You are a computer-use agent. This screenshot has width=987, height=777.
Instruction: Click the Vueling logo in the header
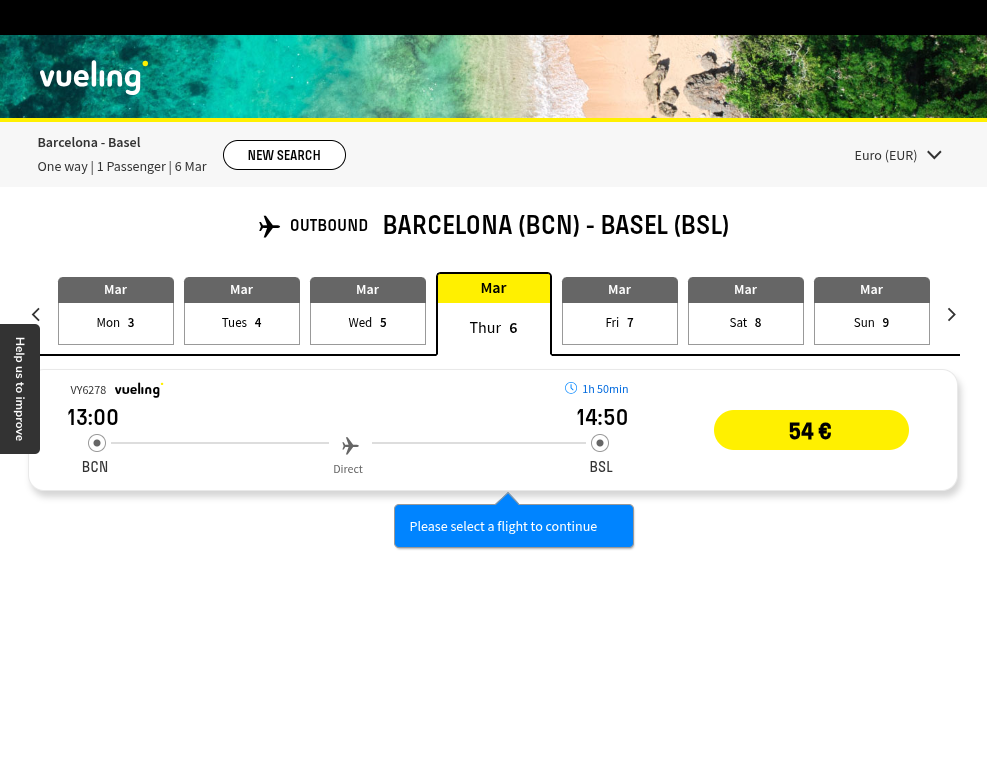(94, 77)
